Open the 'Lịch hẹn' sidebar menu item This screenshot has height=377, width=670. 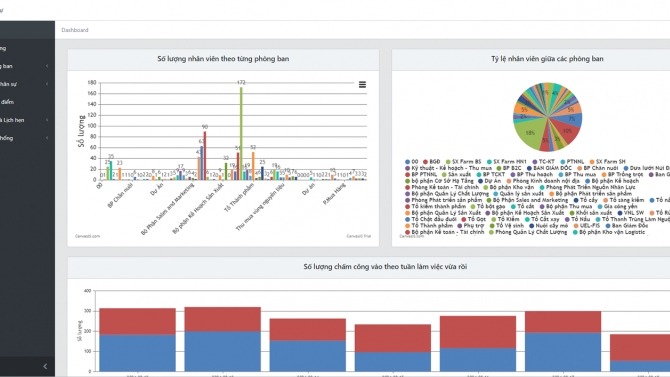27,120
